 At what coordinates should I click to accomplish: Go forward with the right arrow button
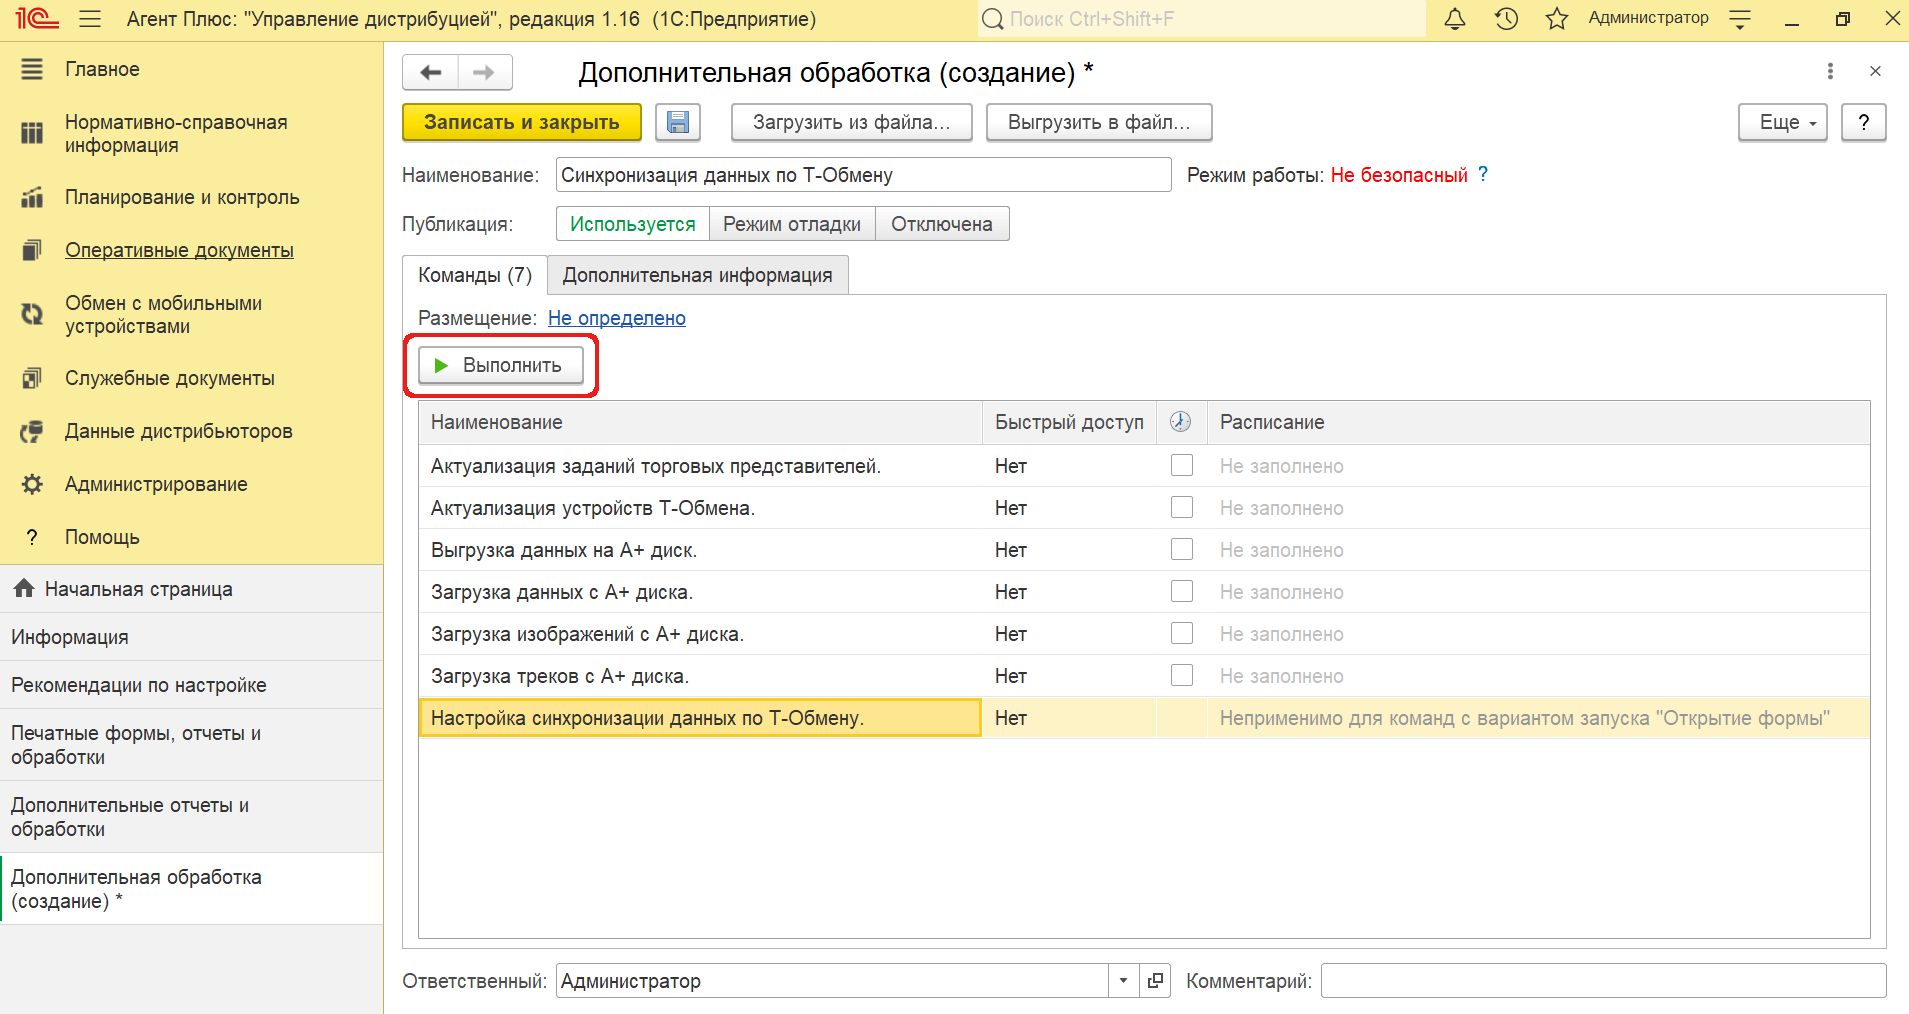click(485, 72)
